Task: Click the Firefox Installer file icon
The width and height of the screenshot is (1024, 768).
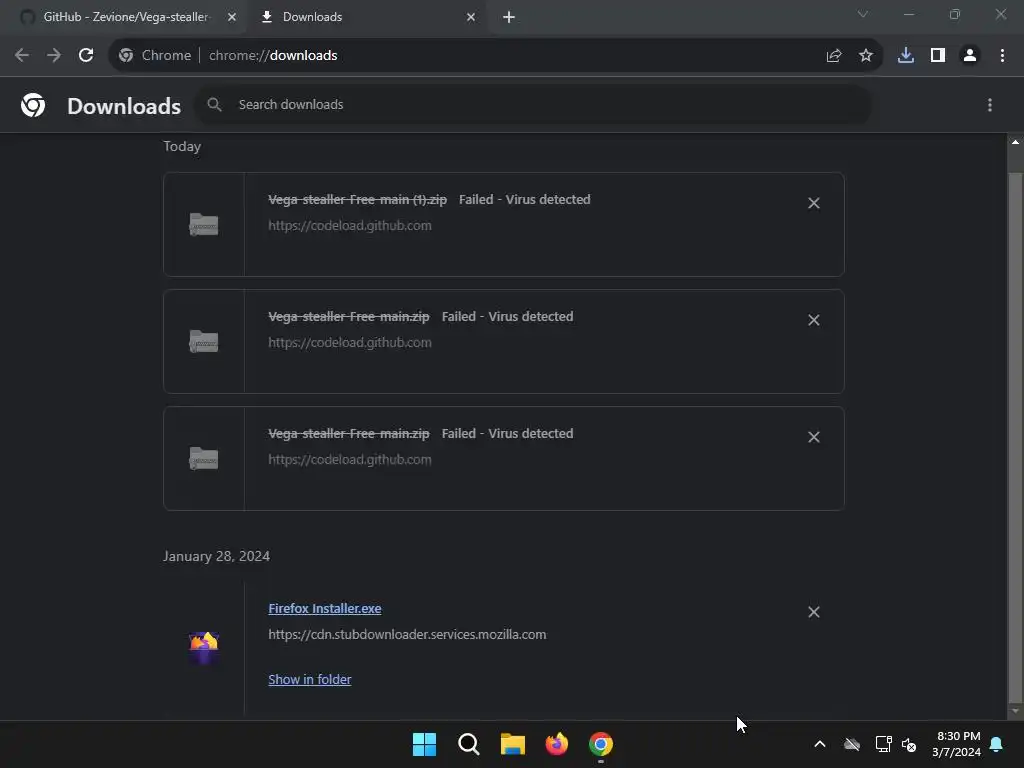Action: click(x=204, y=647)
